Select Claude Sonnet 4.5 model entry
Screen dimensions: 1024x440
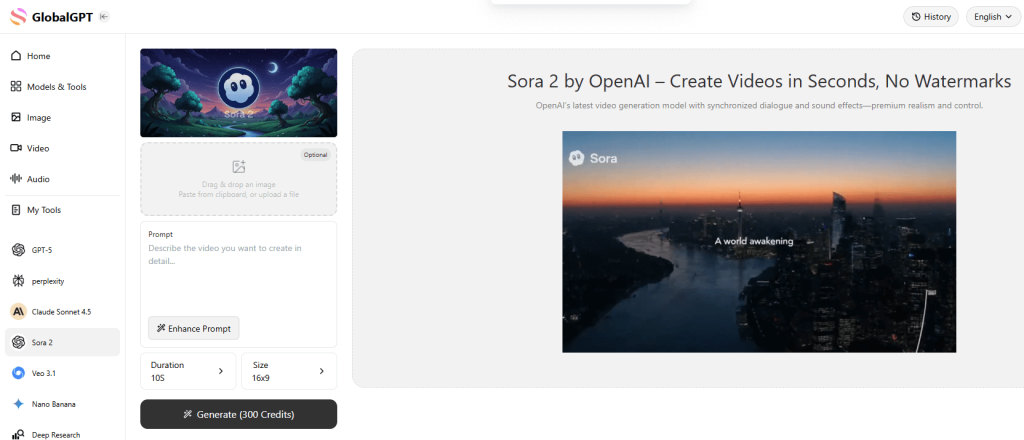pyautogui.click(x=63, y=311)
